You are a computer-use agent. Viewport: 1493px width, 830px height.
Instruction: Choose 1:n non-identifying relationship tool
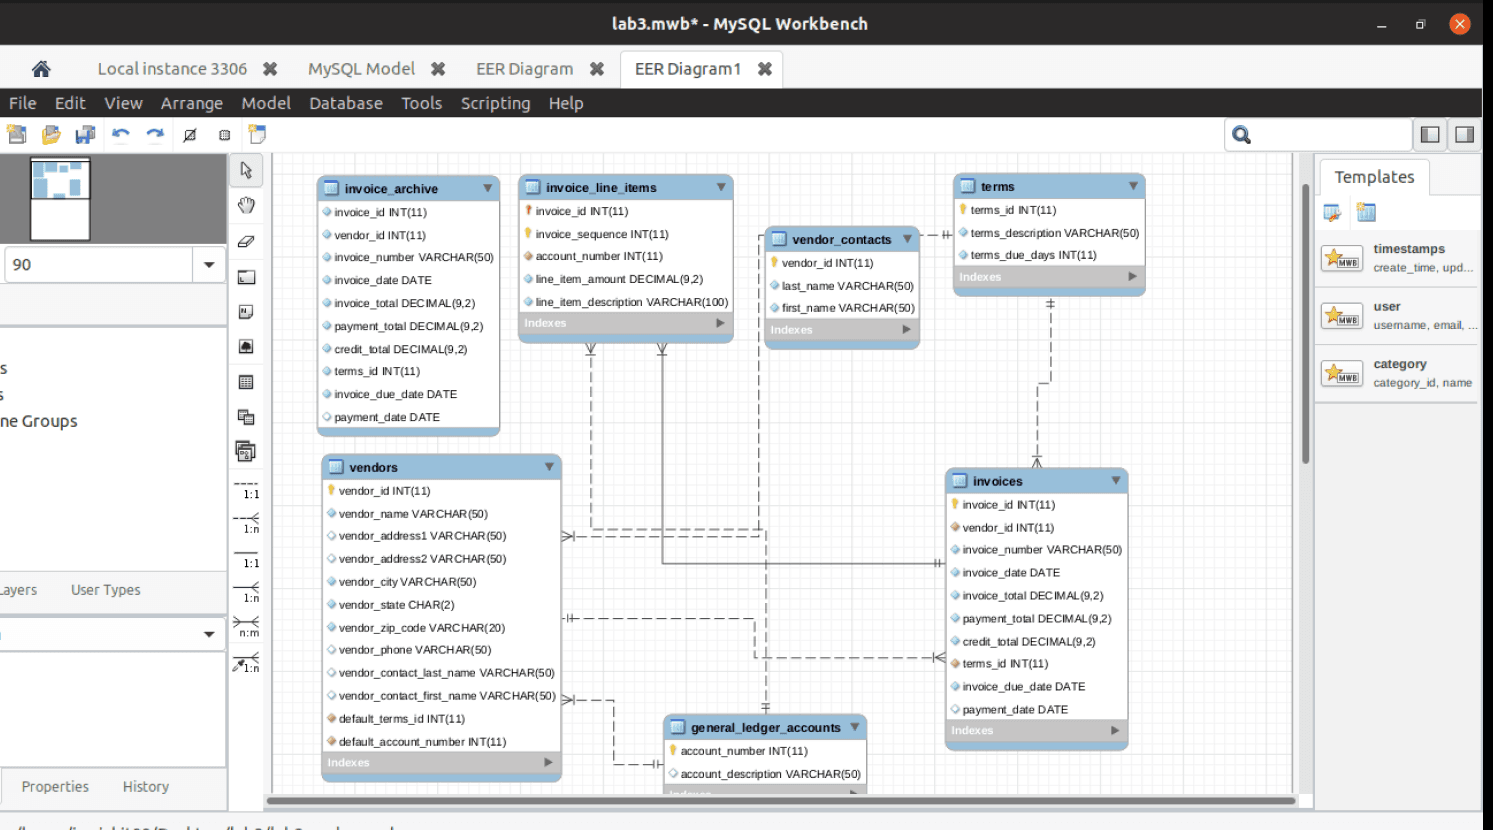pyautogui.click(x=246, y=524)
